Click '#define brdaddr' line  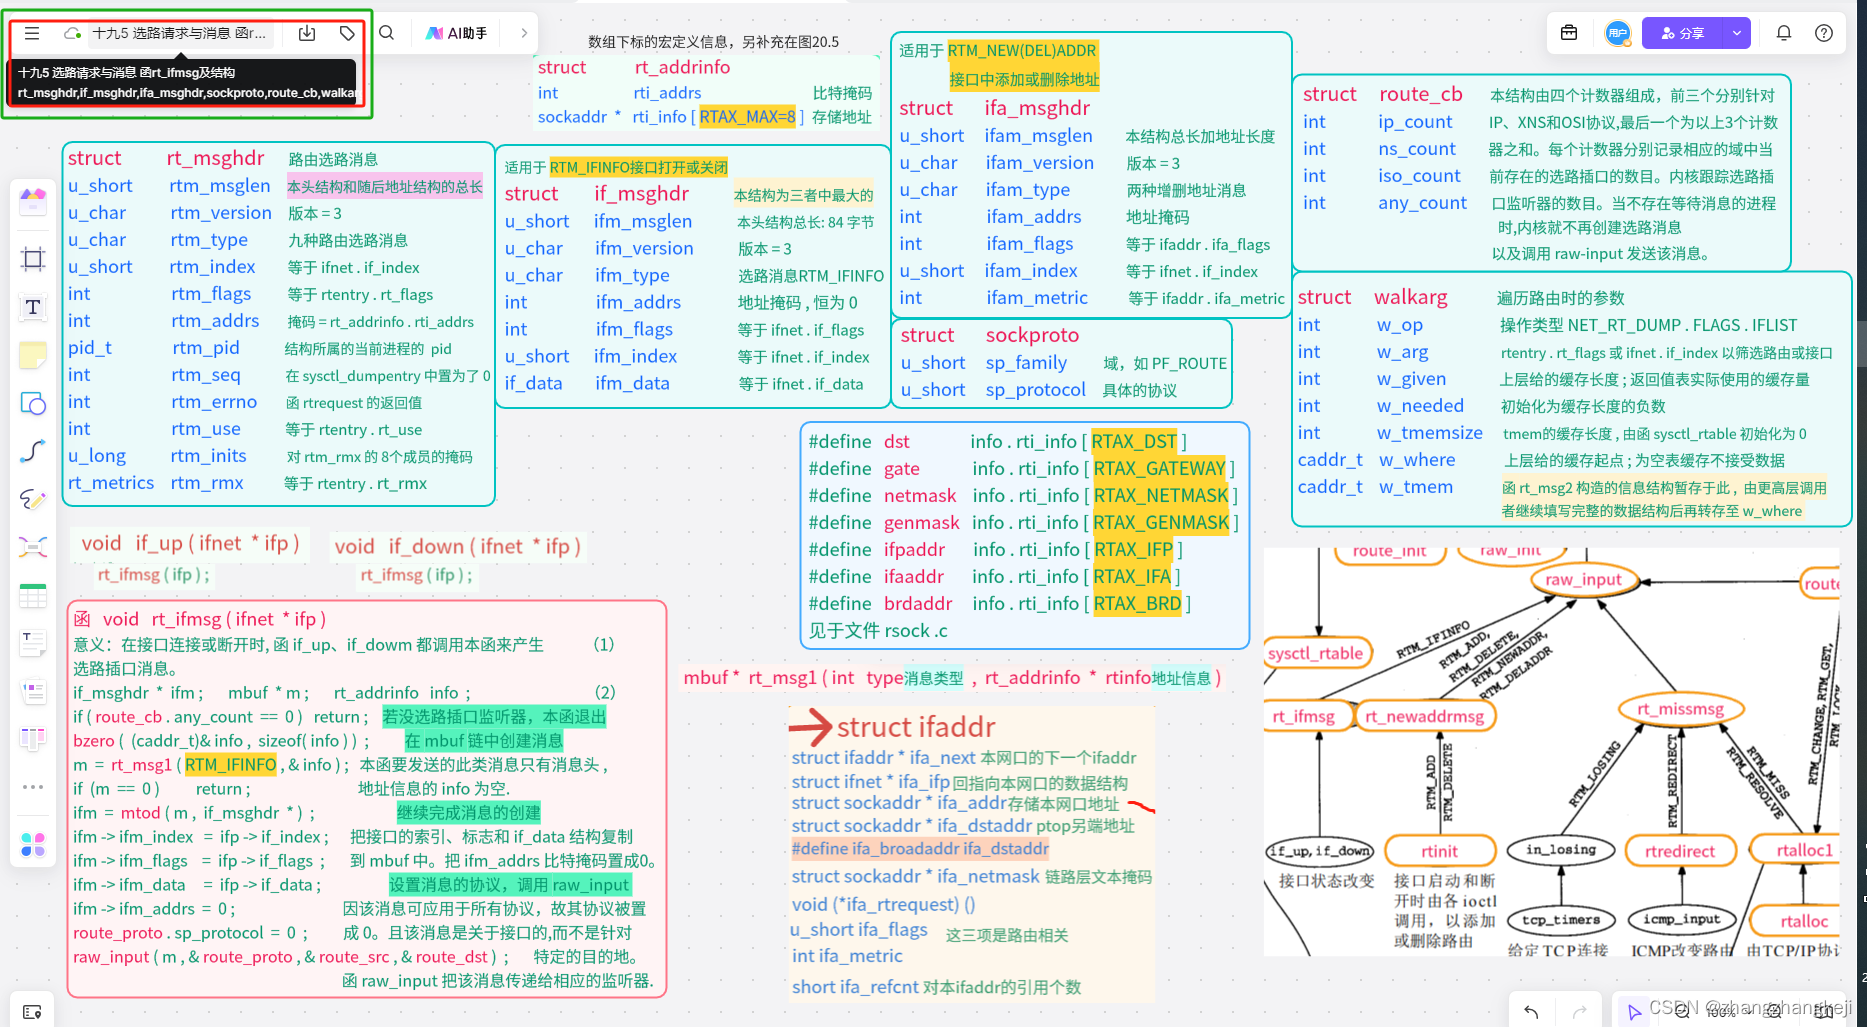coord(1000,604)
